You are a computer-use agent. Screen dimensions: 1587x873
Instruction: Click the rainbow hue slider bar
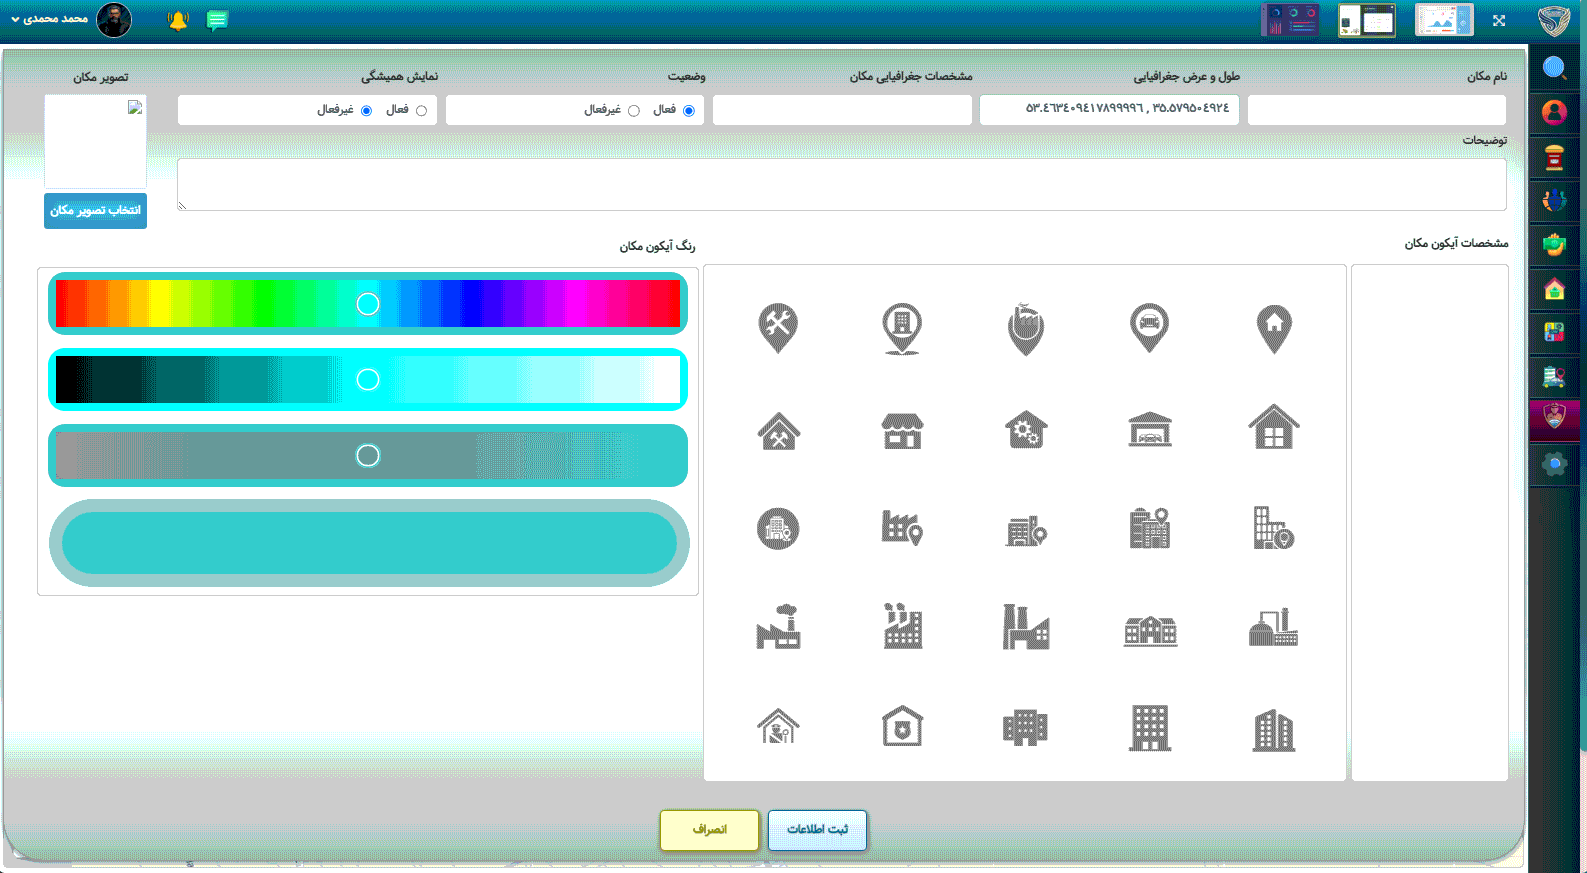pyautogui.click(x=368, y=303)
